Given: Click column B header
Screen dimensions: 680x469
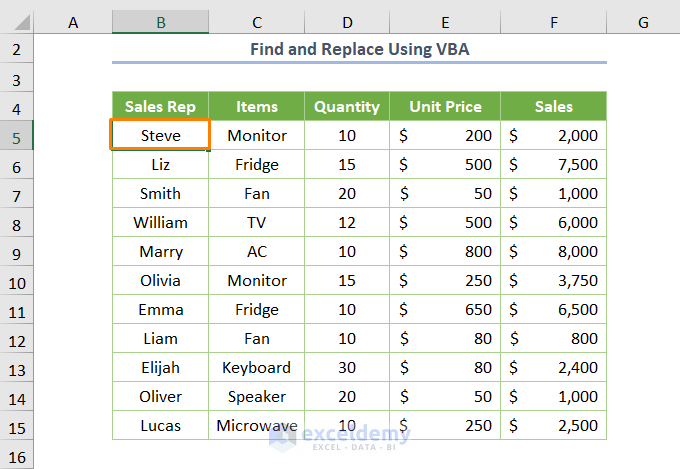Looking at the screenshot, I should click(160, 22).
